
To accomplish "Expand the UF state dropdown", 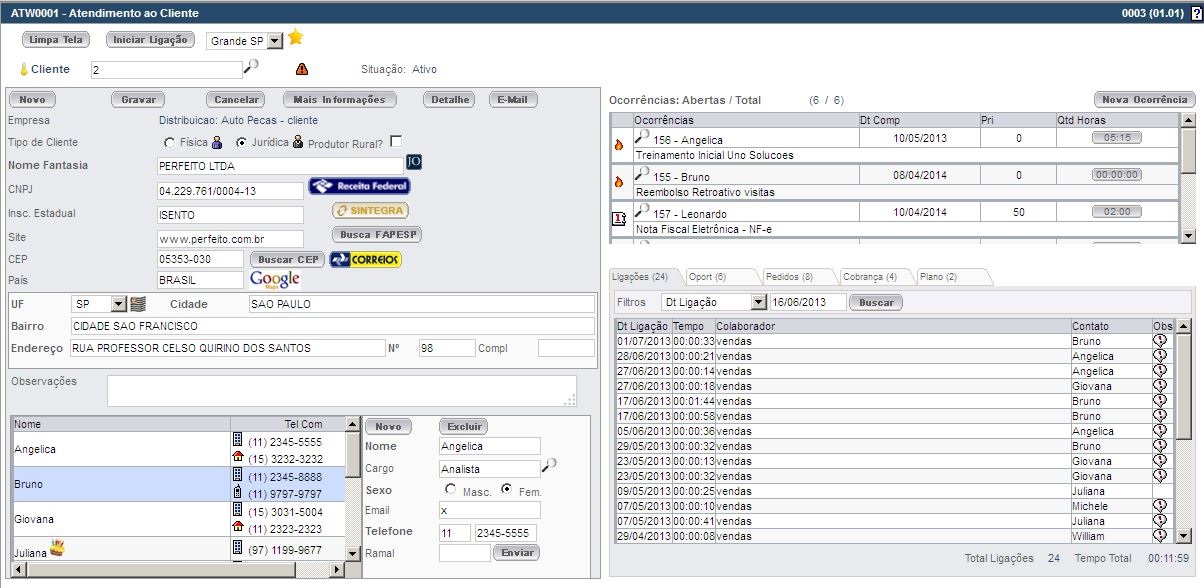I will [118, 304].
